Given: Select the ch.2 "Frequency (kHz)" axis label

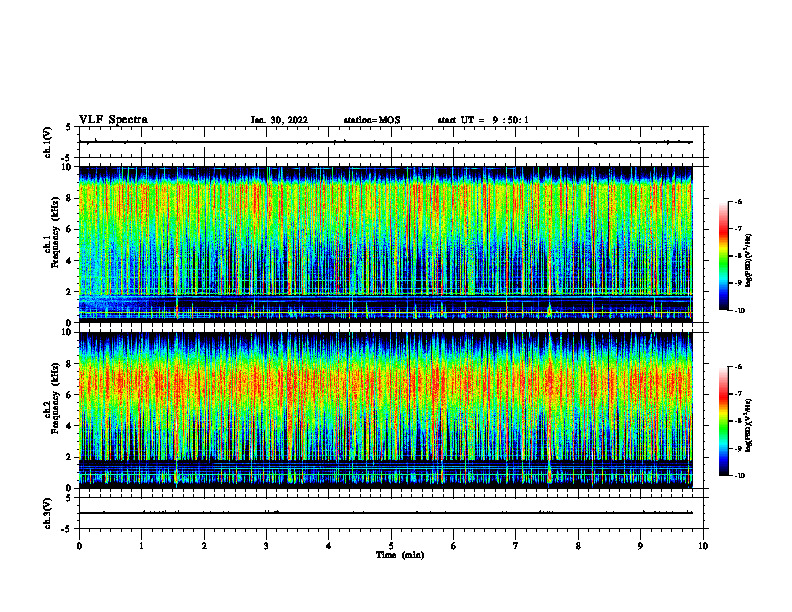Looking at the screenshot, I should tap(55, 398).
